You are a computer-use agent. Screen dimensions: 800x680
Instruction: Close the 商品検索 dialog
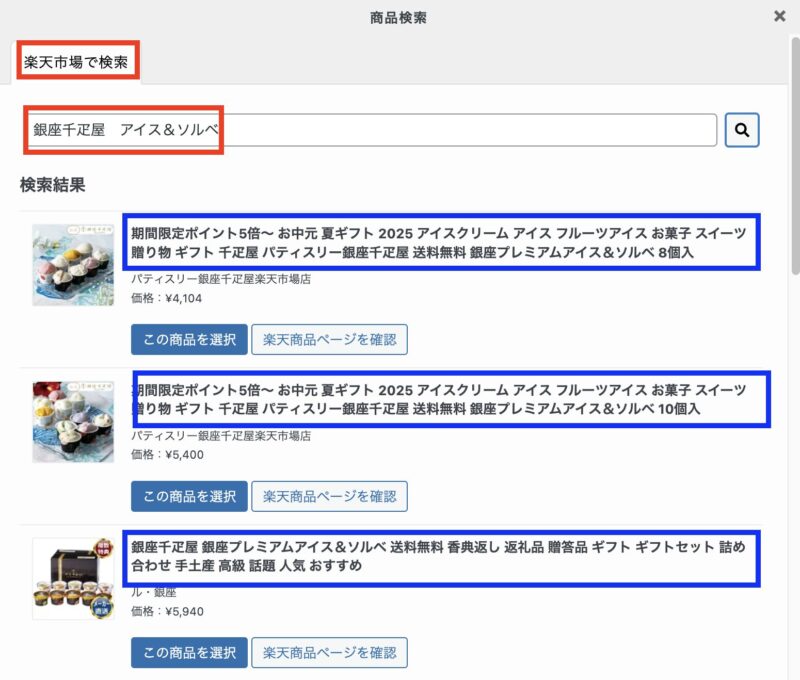click(x=779, y=16)
